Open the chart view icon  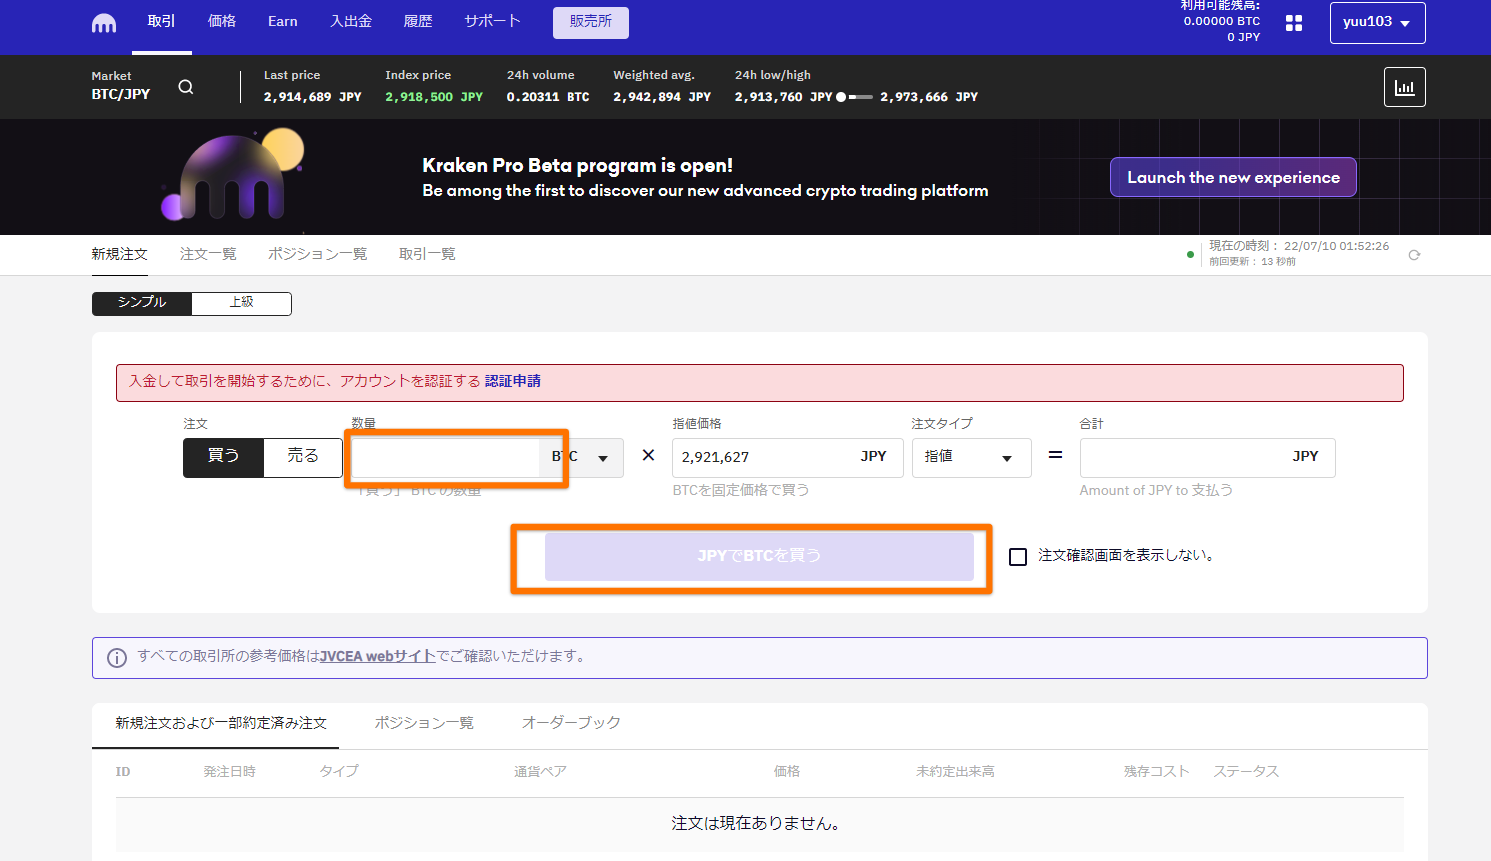1404,87
